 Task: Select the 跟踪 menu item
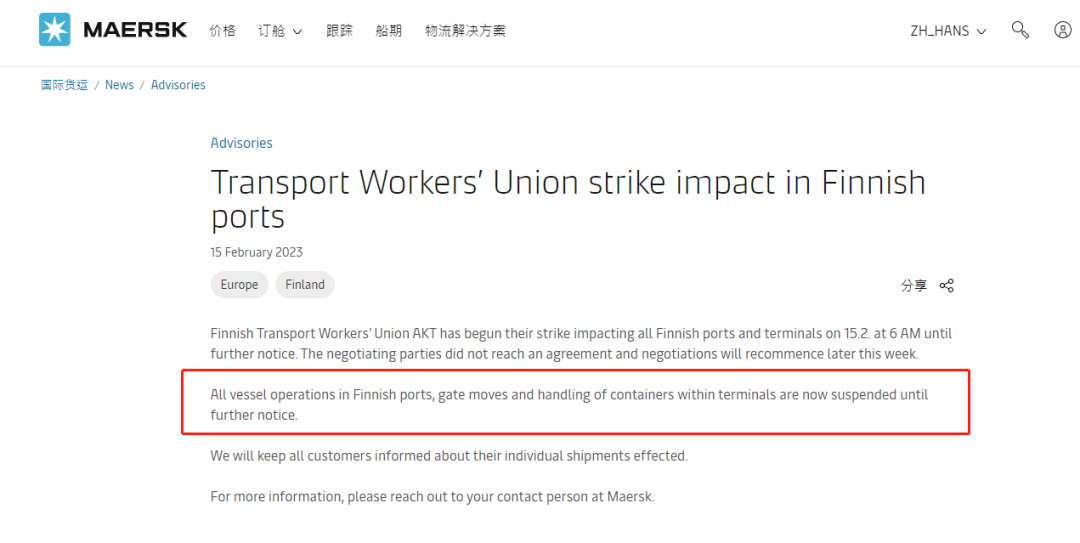[x=340, y=30]
